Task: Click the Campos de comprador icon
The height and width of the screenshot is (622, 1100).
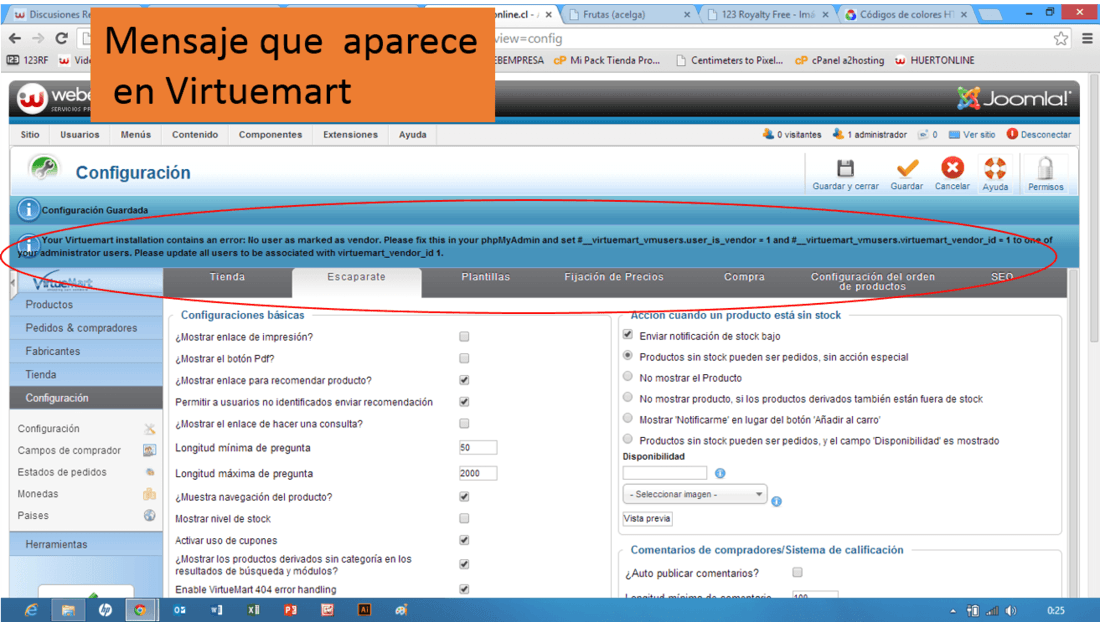Action: point(149,450)
